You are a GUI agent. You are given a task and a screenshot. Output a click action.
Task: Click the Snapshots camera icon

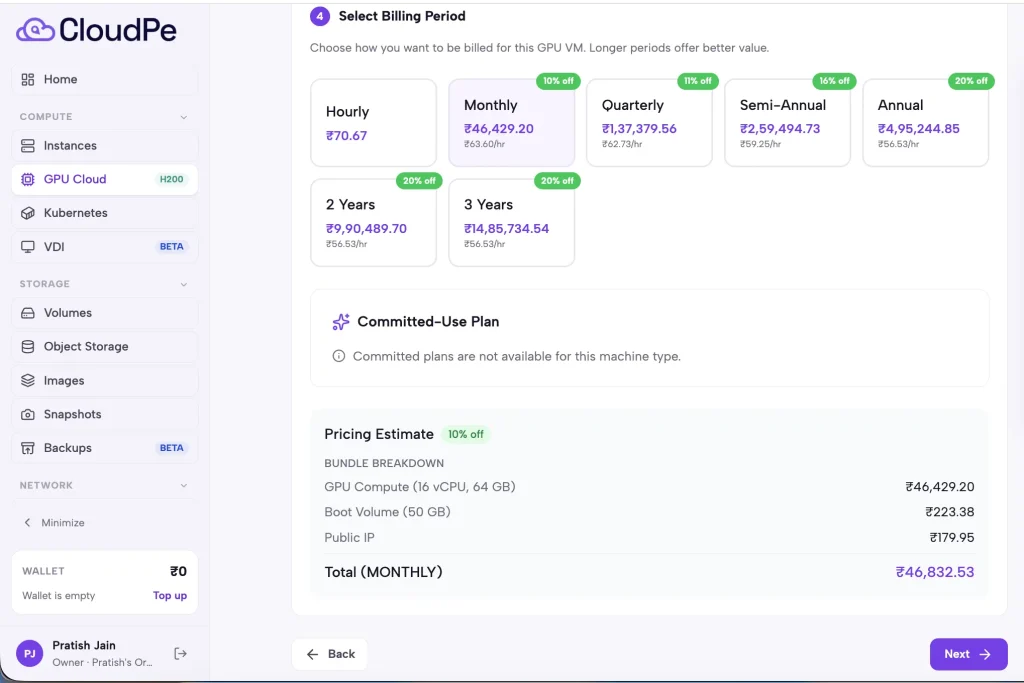(27, 415)
